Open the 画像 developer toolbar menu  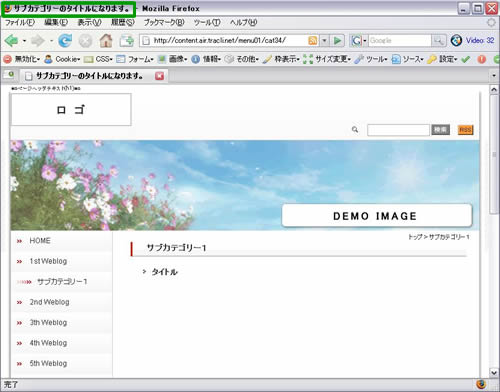(172, 59)
